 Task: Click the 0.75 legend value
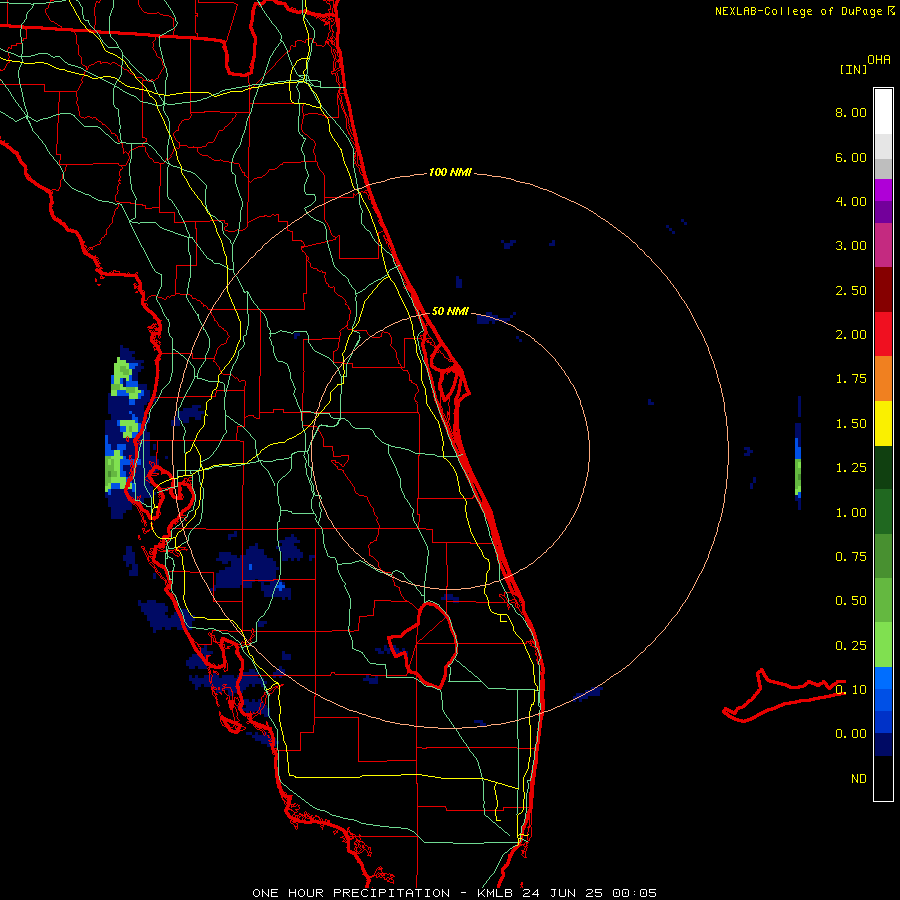tap(851, 557)
